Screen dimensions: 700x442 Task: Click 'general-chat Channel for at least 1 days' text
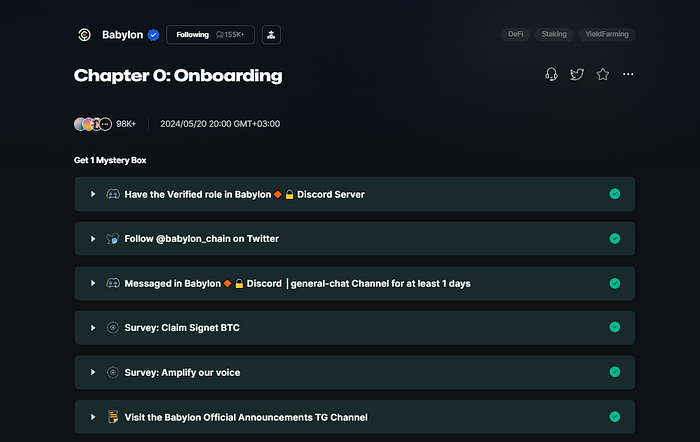[380, 284]
